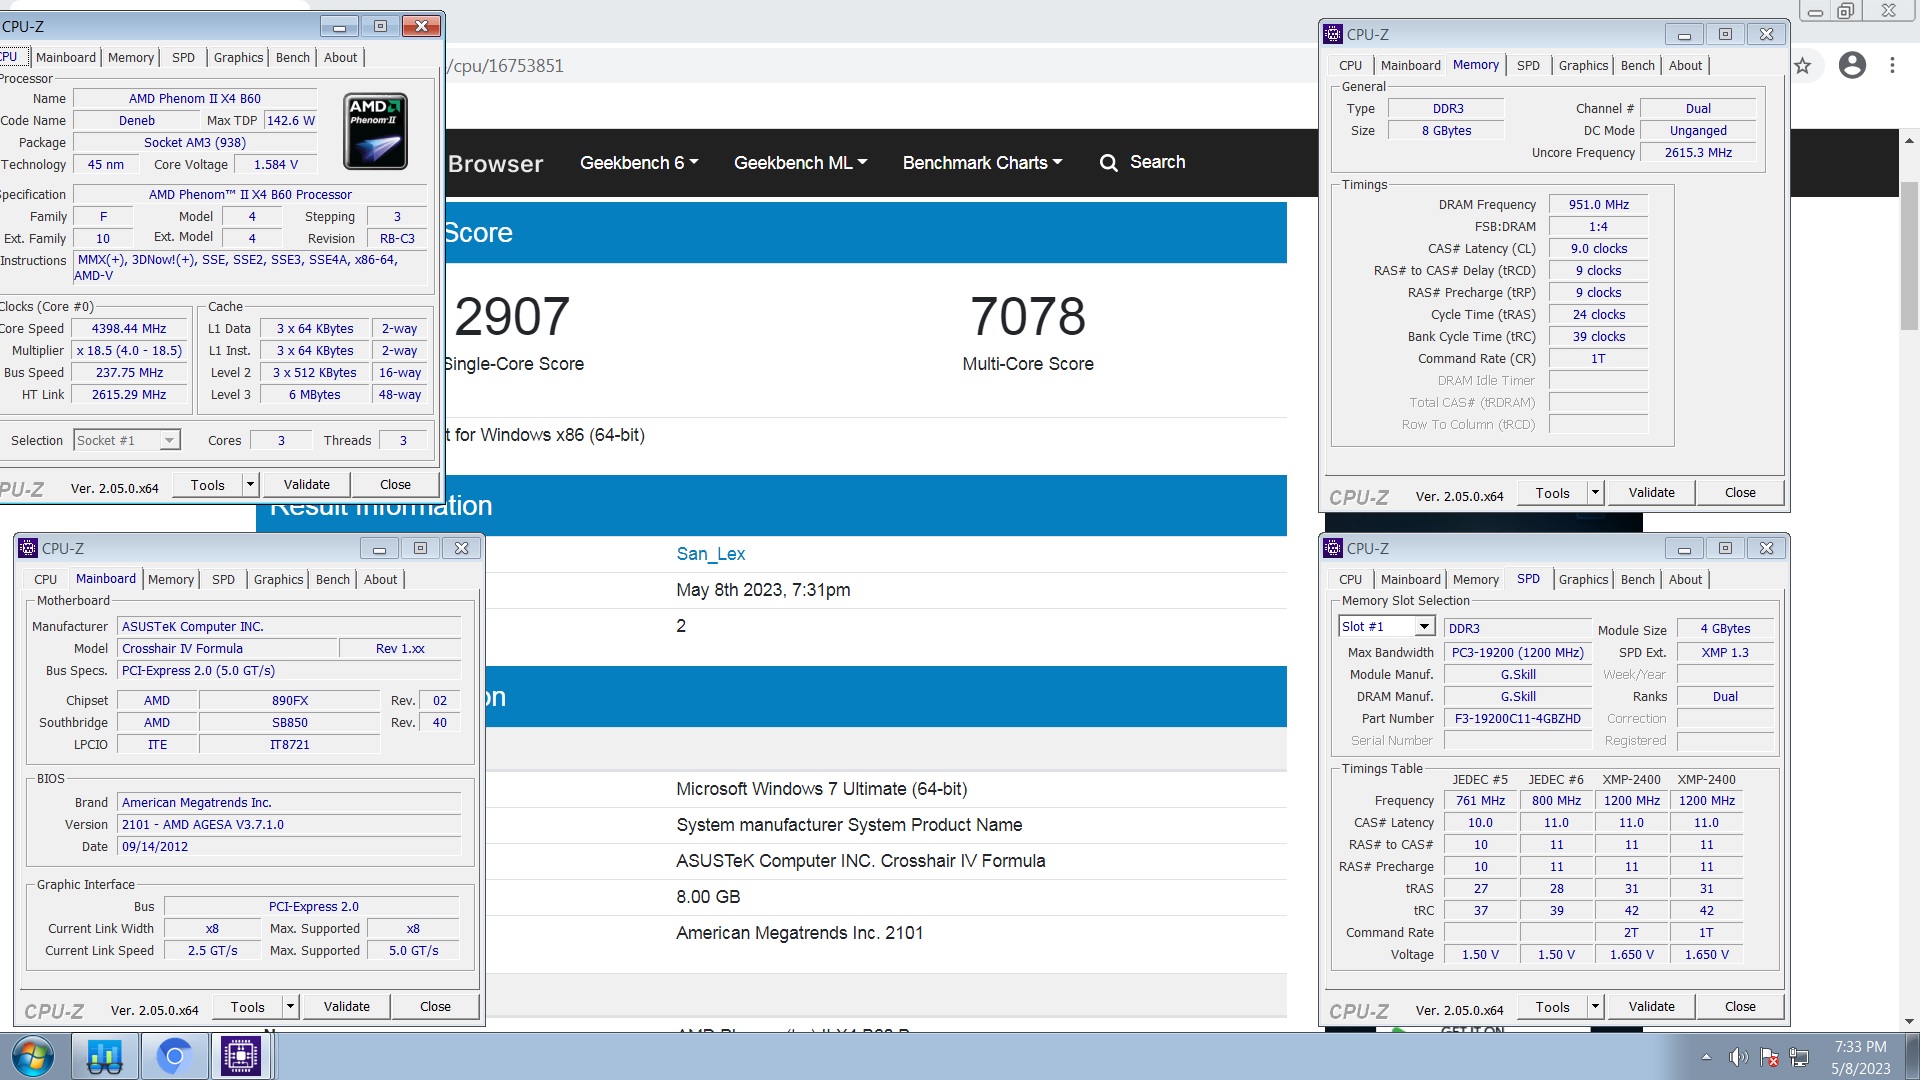
Task: Click Validate in SPD window
Action: click(x=1652, y=1007)
